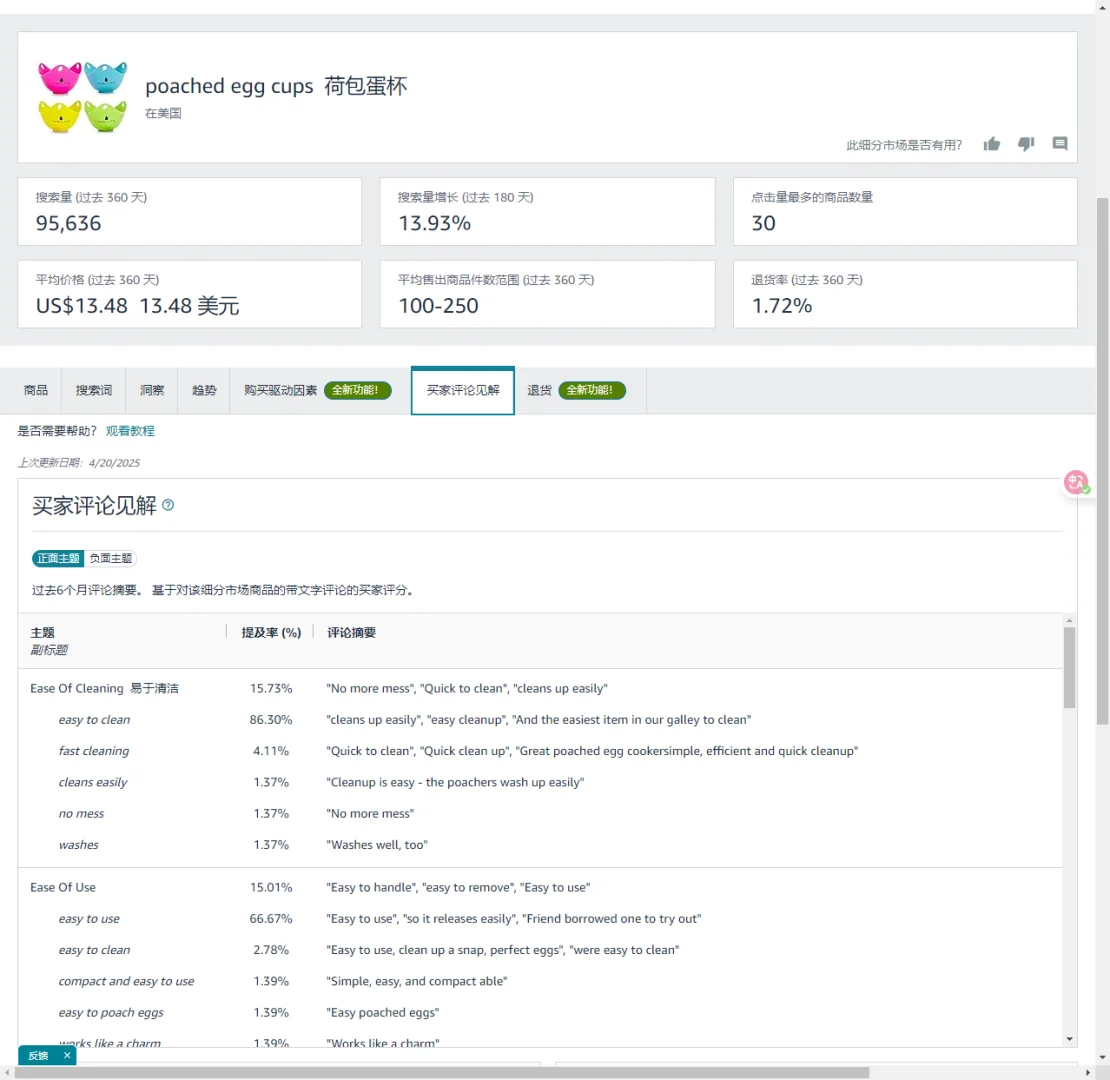The image size is (1110, 1080).
Task: Click the thumbs up feedback icon
Action: click(991, 144)
